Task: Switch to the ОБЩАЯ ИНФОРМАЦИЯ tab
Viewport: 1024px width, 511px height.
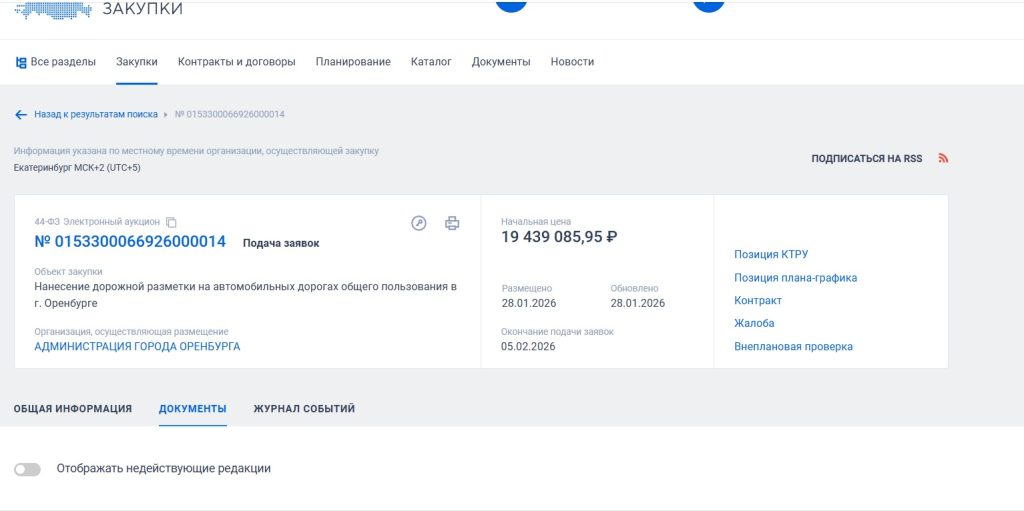Action: pyautogui.click(x=72, y=409)
